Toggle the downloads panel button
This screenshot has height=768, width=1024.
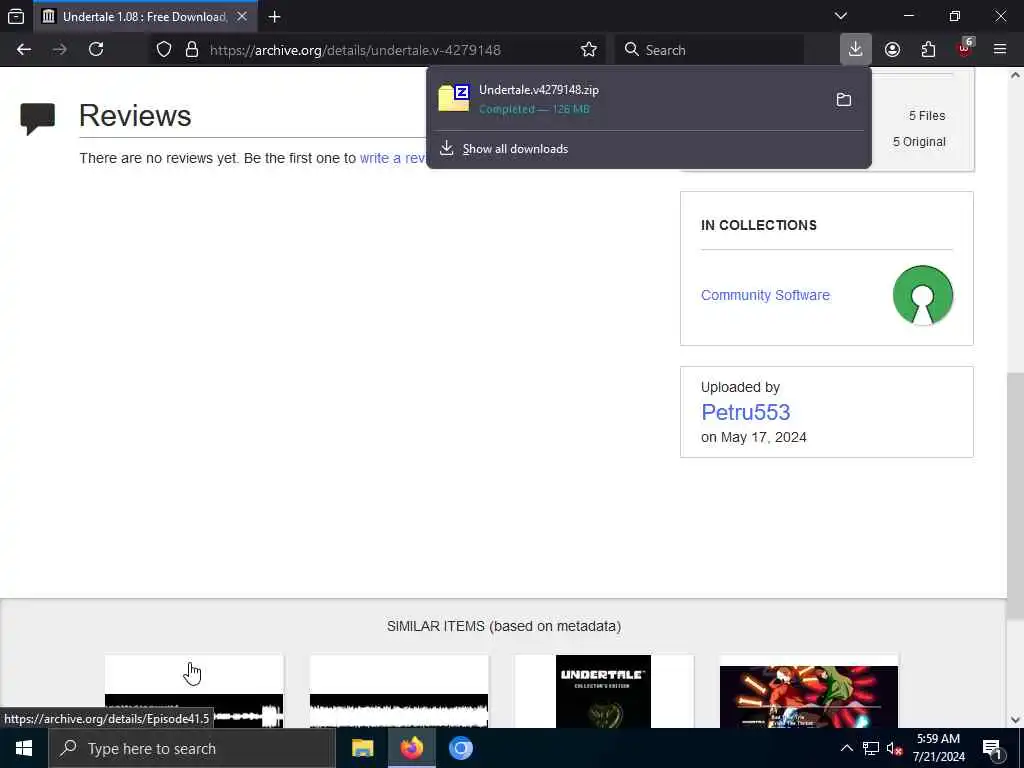coord(856,50)
